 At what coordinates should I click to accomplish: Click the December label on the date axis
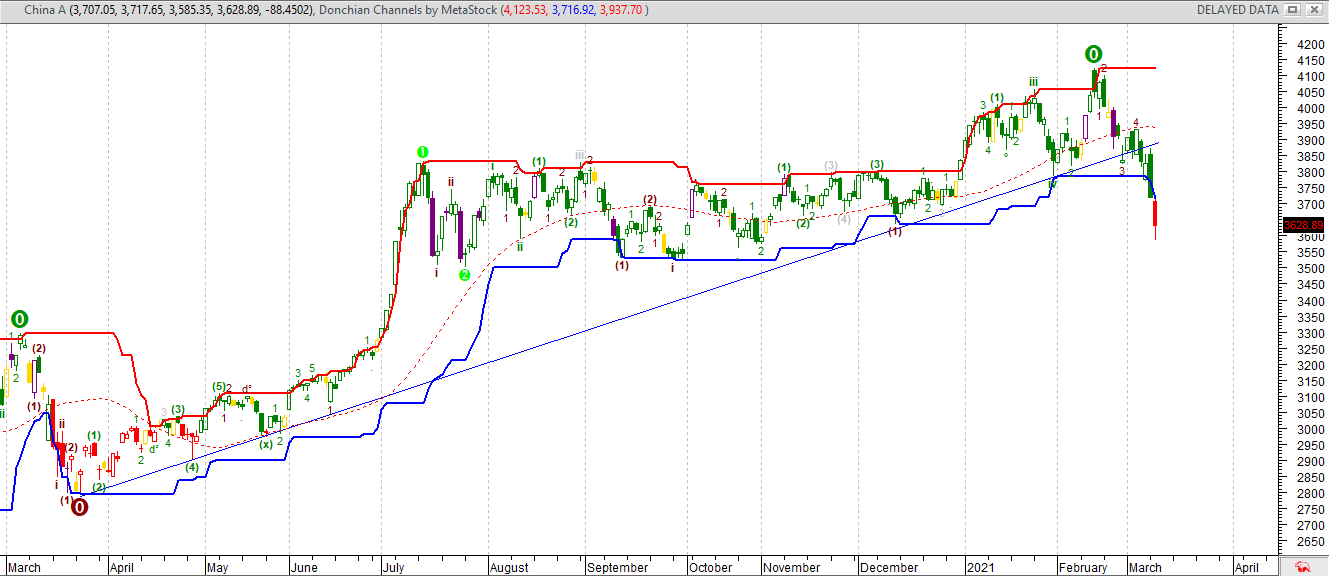pos(890,567)
